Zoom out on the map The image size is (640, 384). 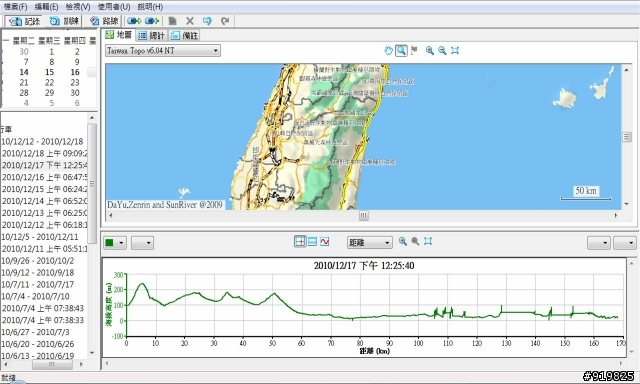coord(442,51)
